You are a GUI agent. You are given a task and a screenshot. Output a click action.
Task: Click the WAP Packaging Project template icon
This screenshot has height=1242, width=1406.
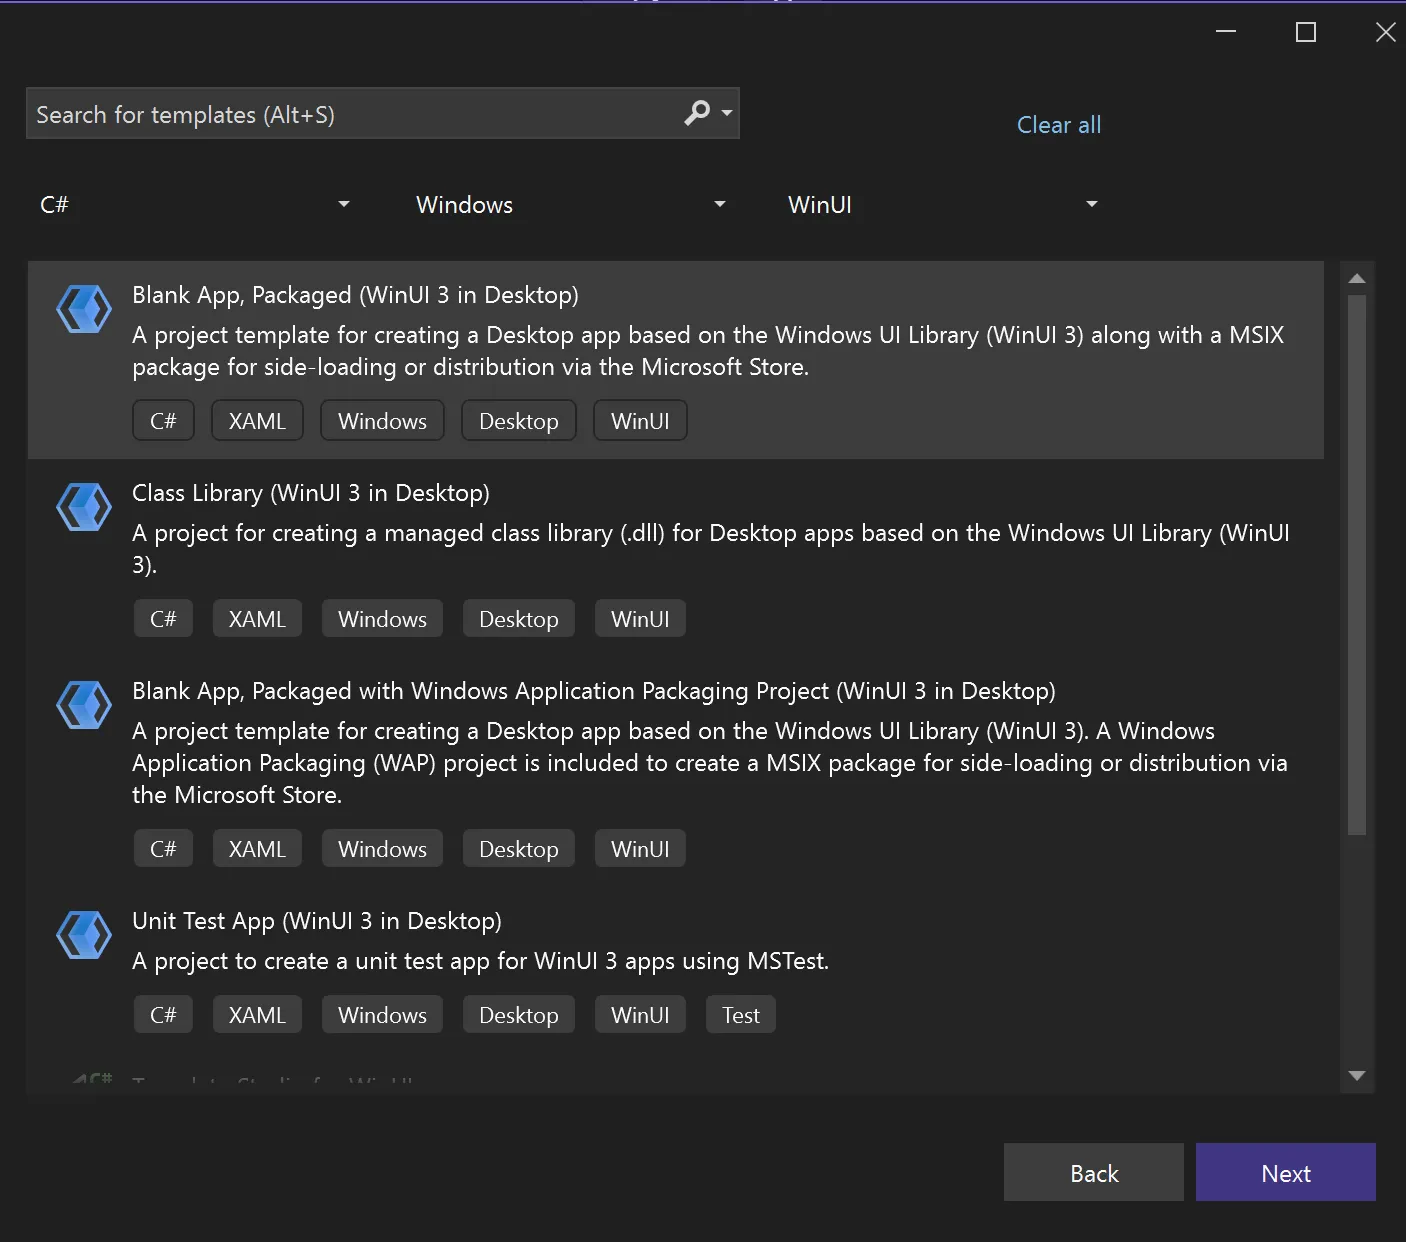pyautogui.click(x=84, y=704)
